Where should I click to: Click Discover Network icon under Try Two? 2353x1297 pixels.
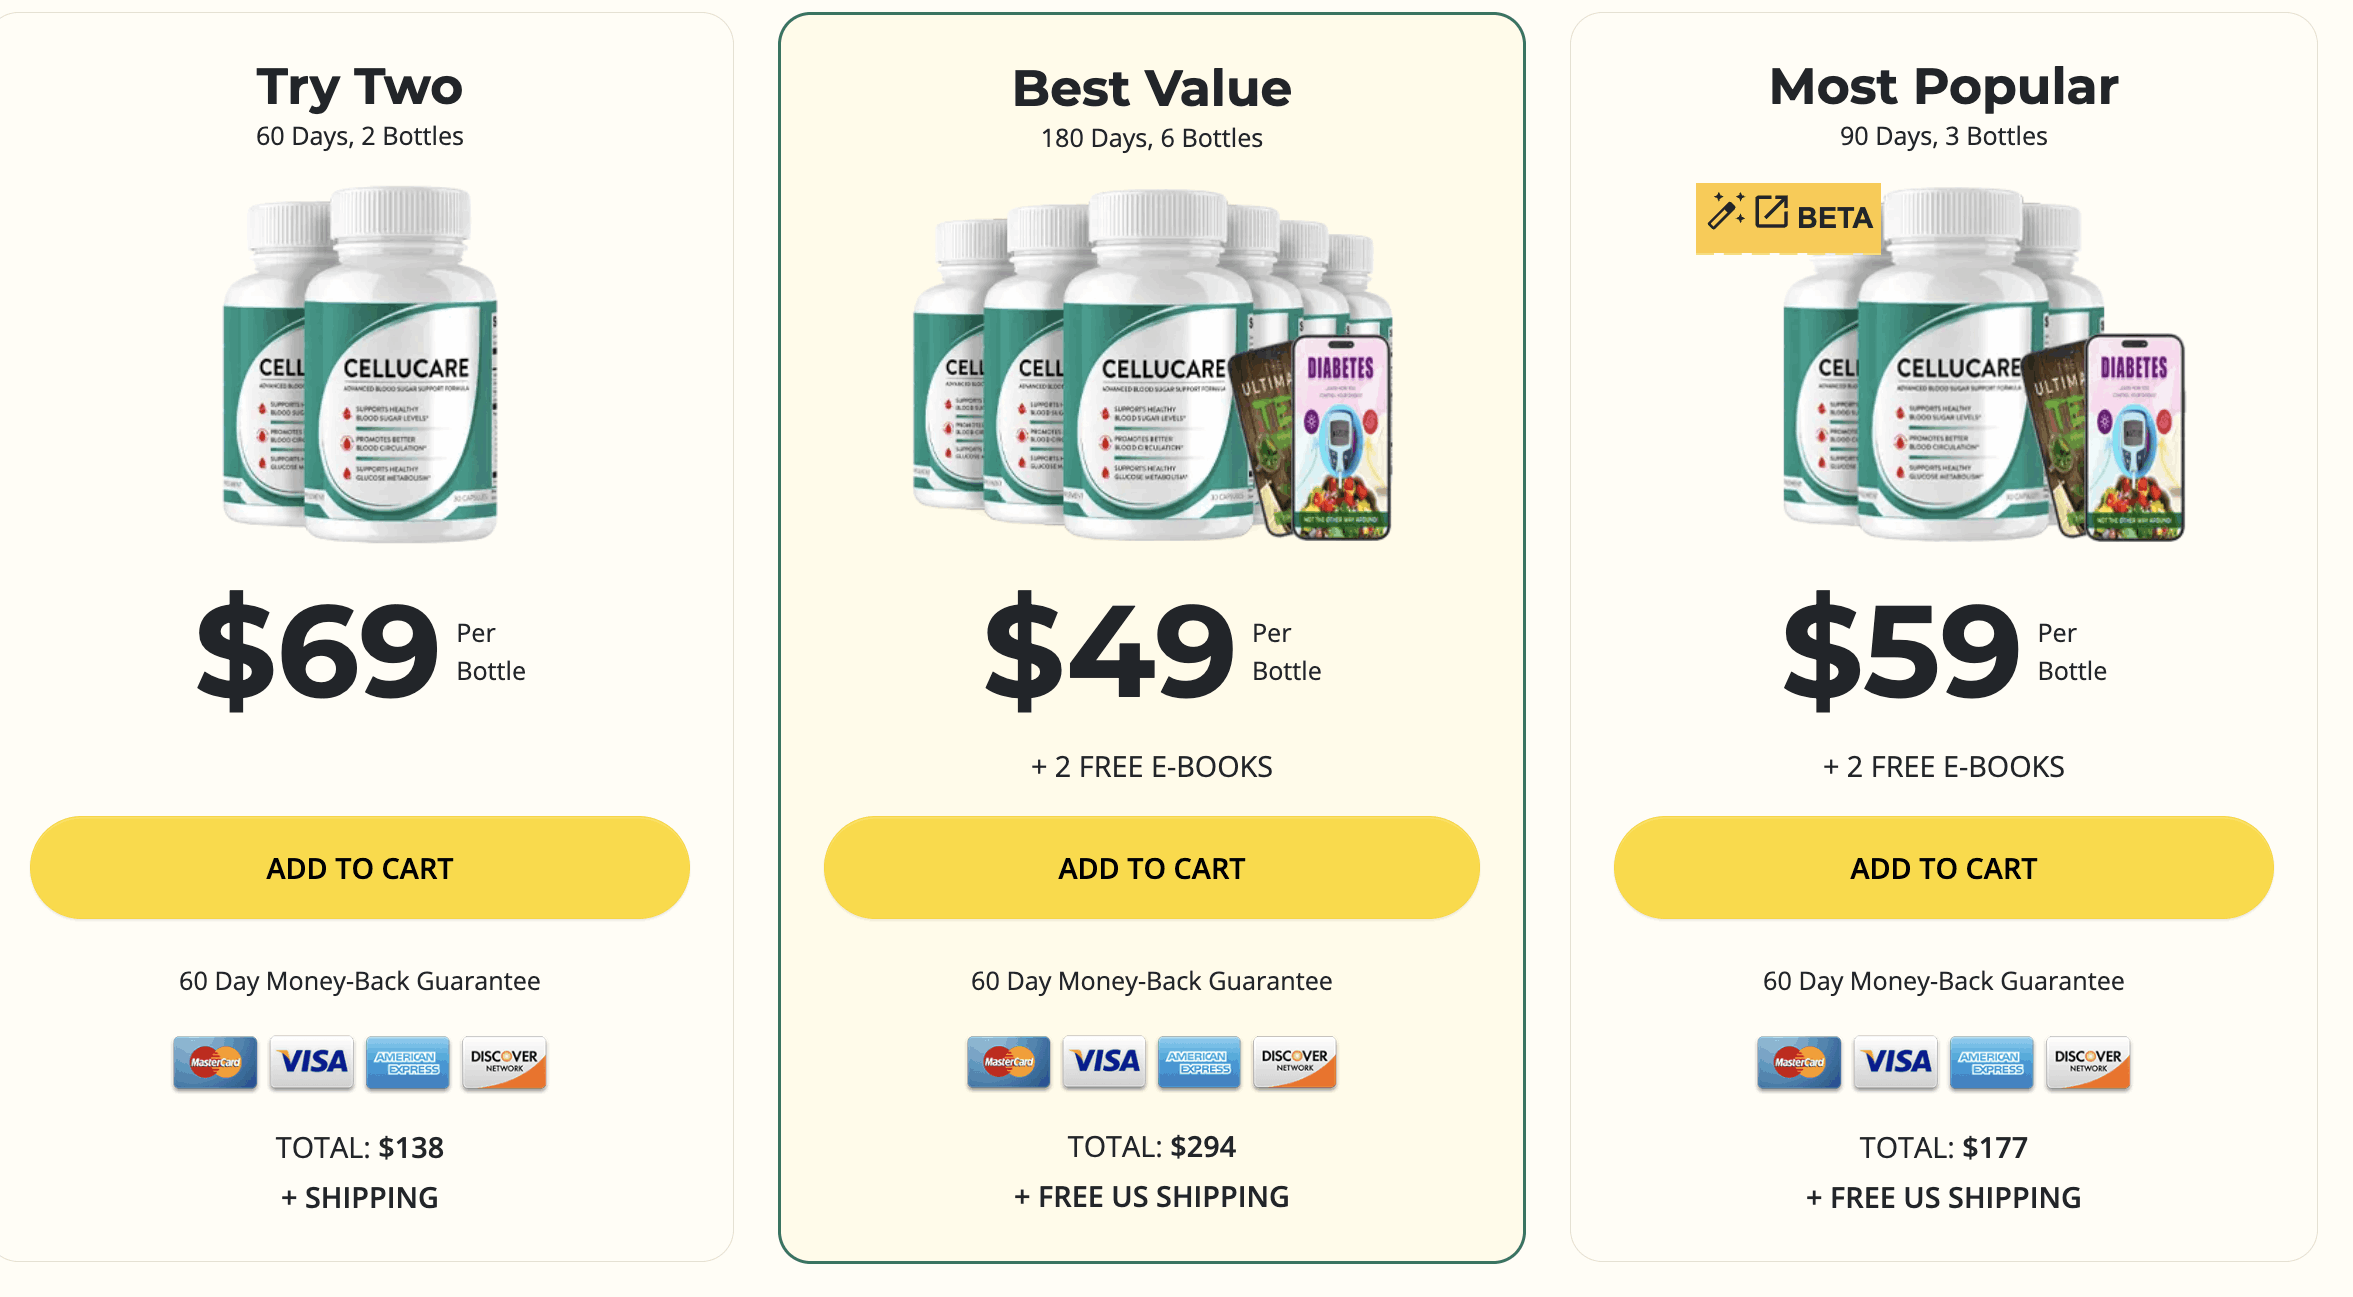(504, 1062)
